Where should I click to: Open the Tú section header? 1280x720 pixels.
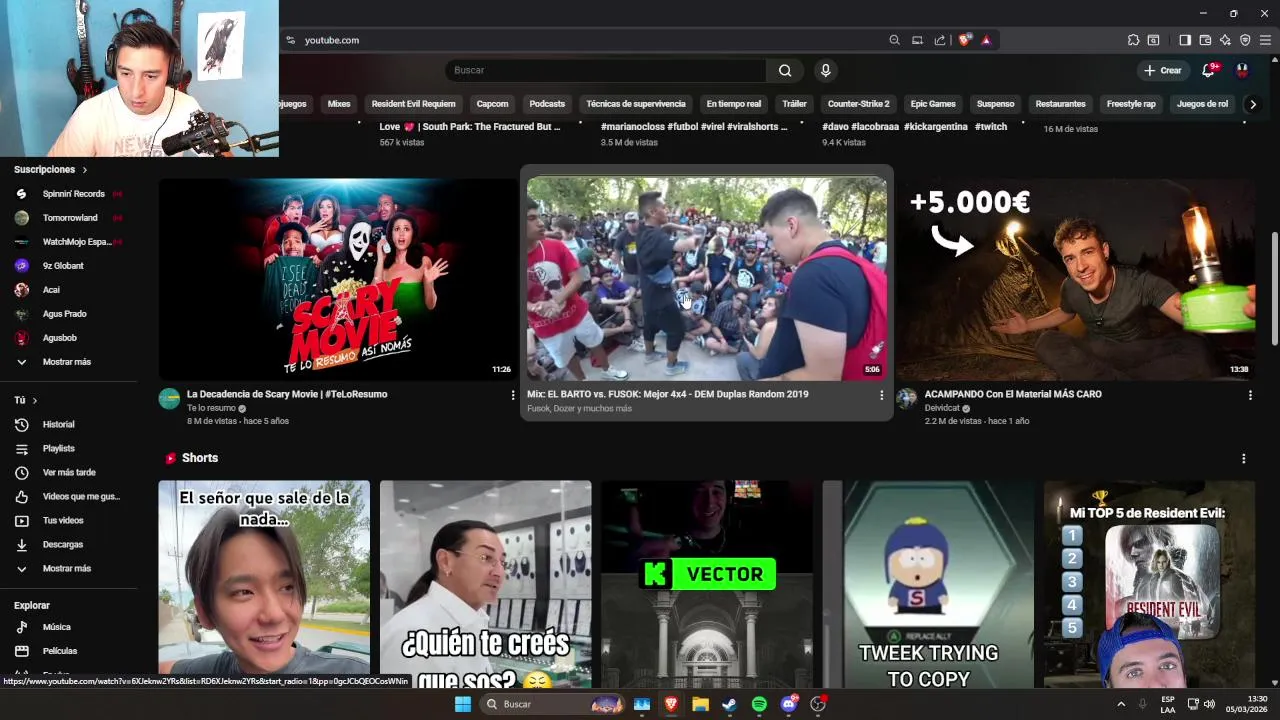pyautogui.click(x=25, y=400)
